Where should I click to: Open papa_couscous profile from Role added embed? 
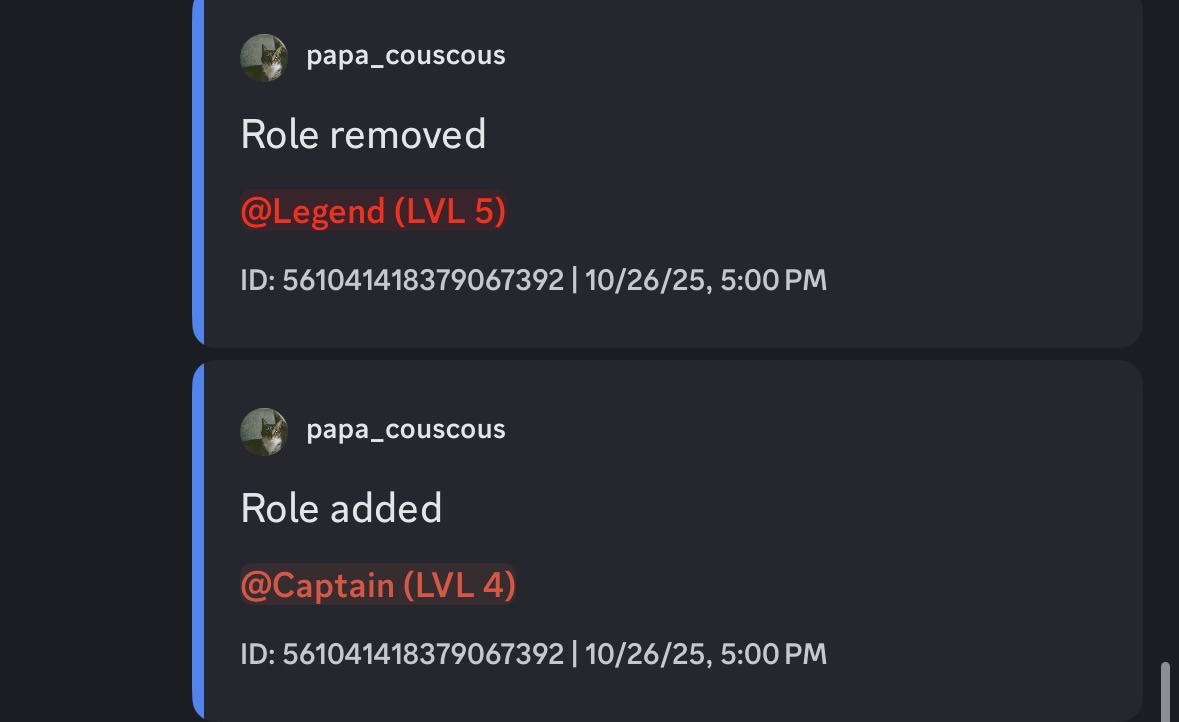[405, 429]
